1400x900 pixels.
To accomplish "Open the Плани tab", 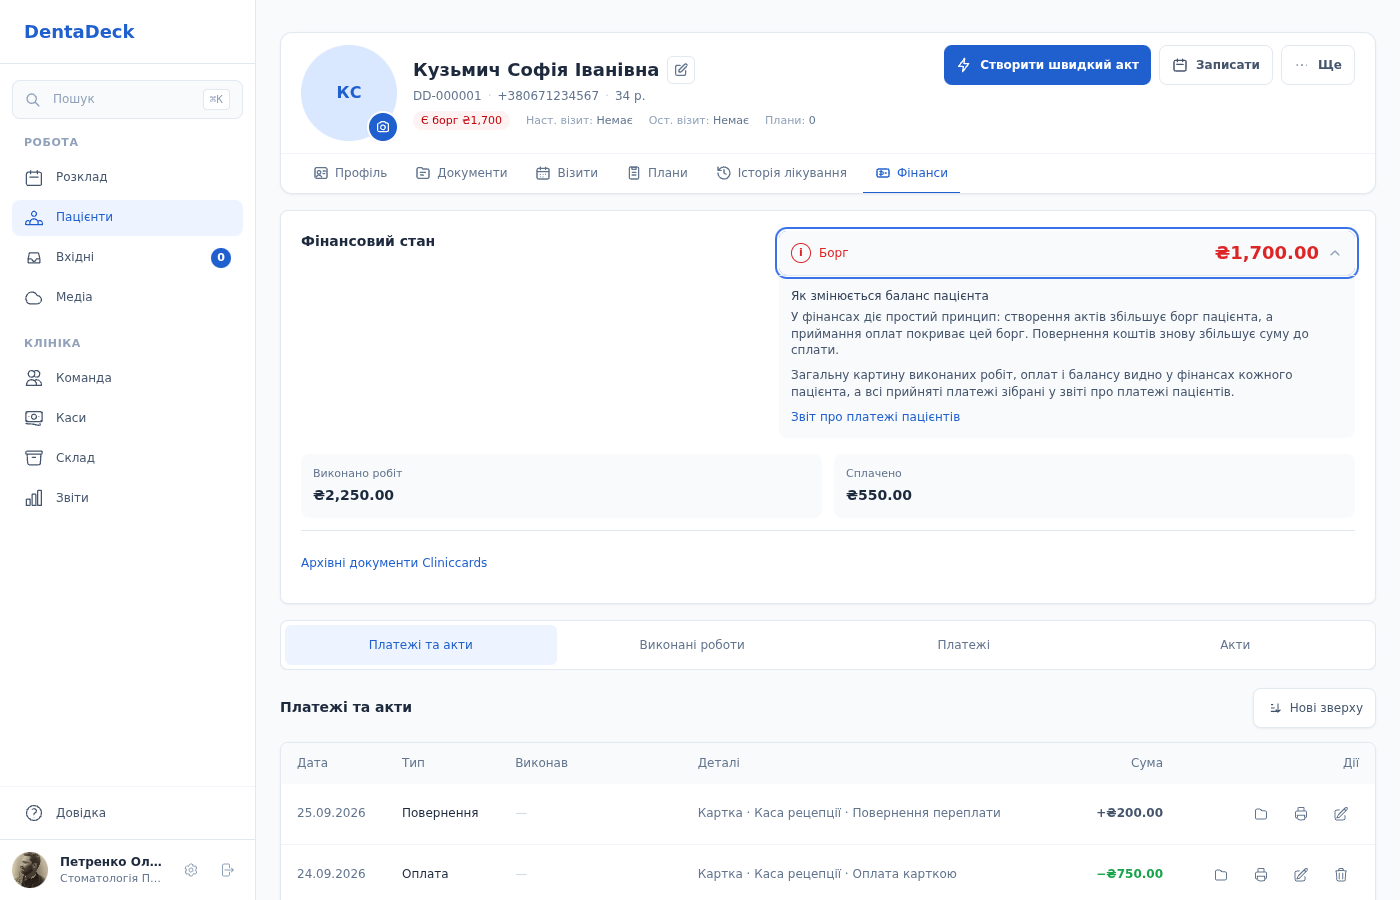I will 657,173.
